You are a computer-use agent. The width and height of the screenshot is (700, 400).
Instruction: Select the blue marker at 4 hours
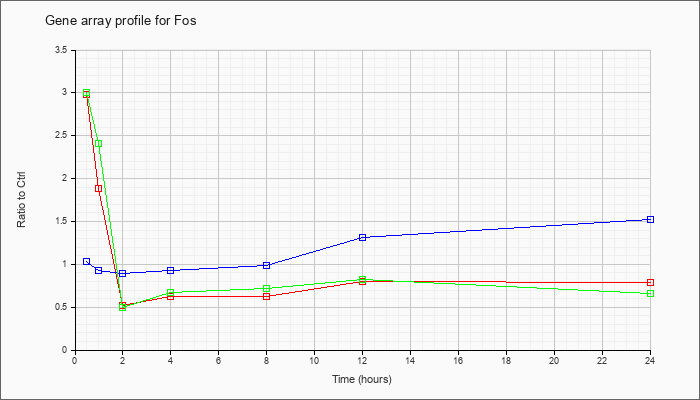[x=170, y=270]
